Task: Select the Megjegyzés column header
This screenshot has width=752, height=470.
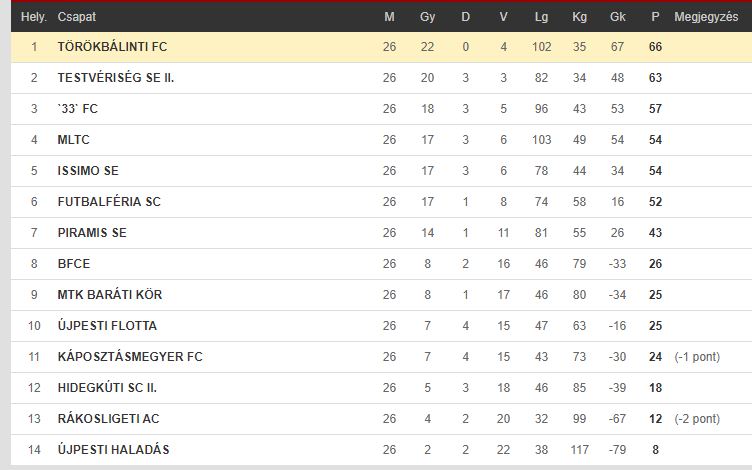Action: coord(706,17)
